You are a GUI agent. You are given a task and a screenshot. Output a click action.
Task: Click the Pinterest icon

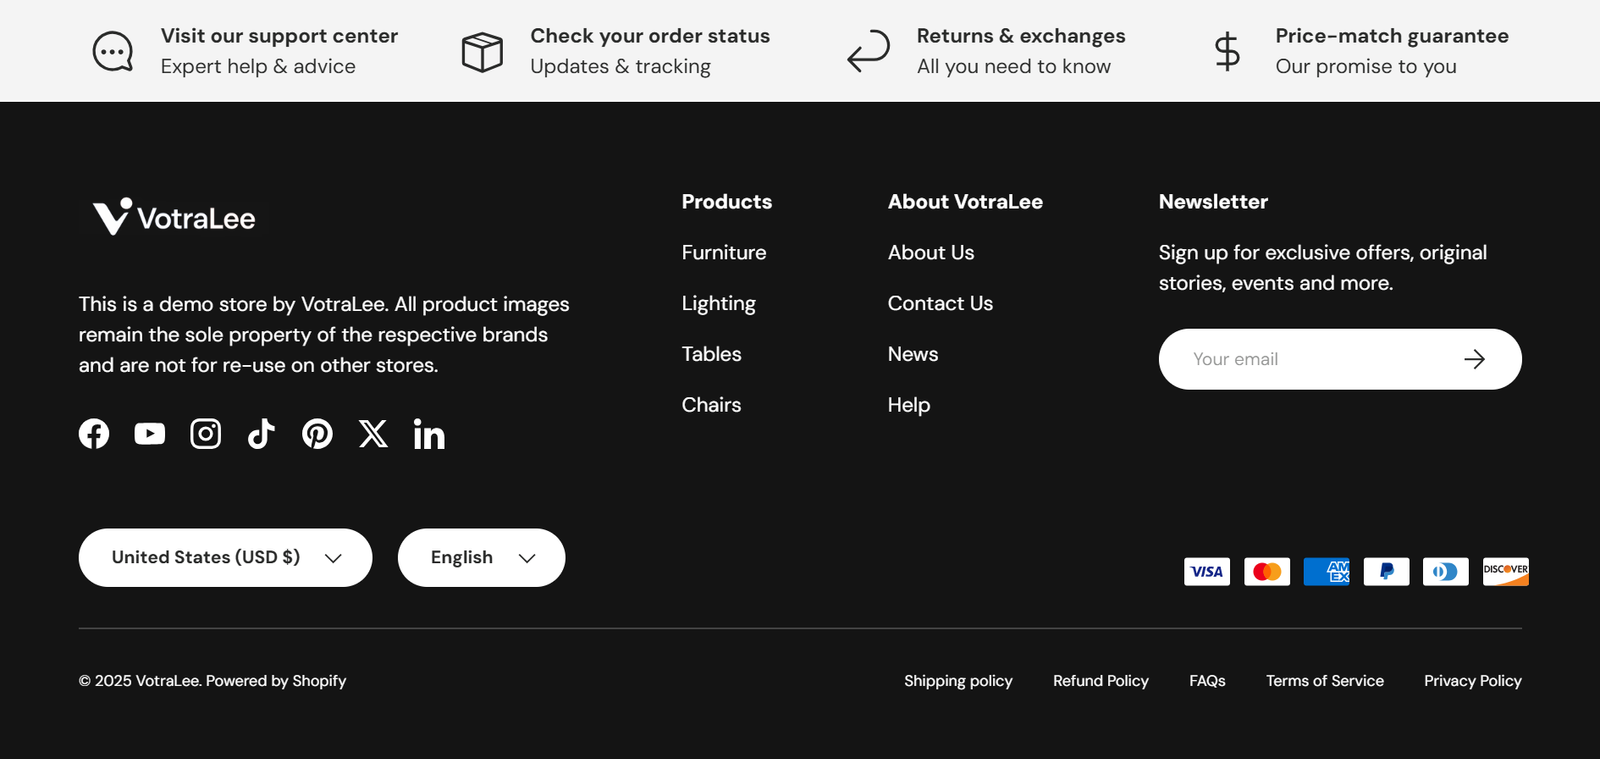[317, 434]
